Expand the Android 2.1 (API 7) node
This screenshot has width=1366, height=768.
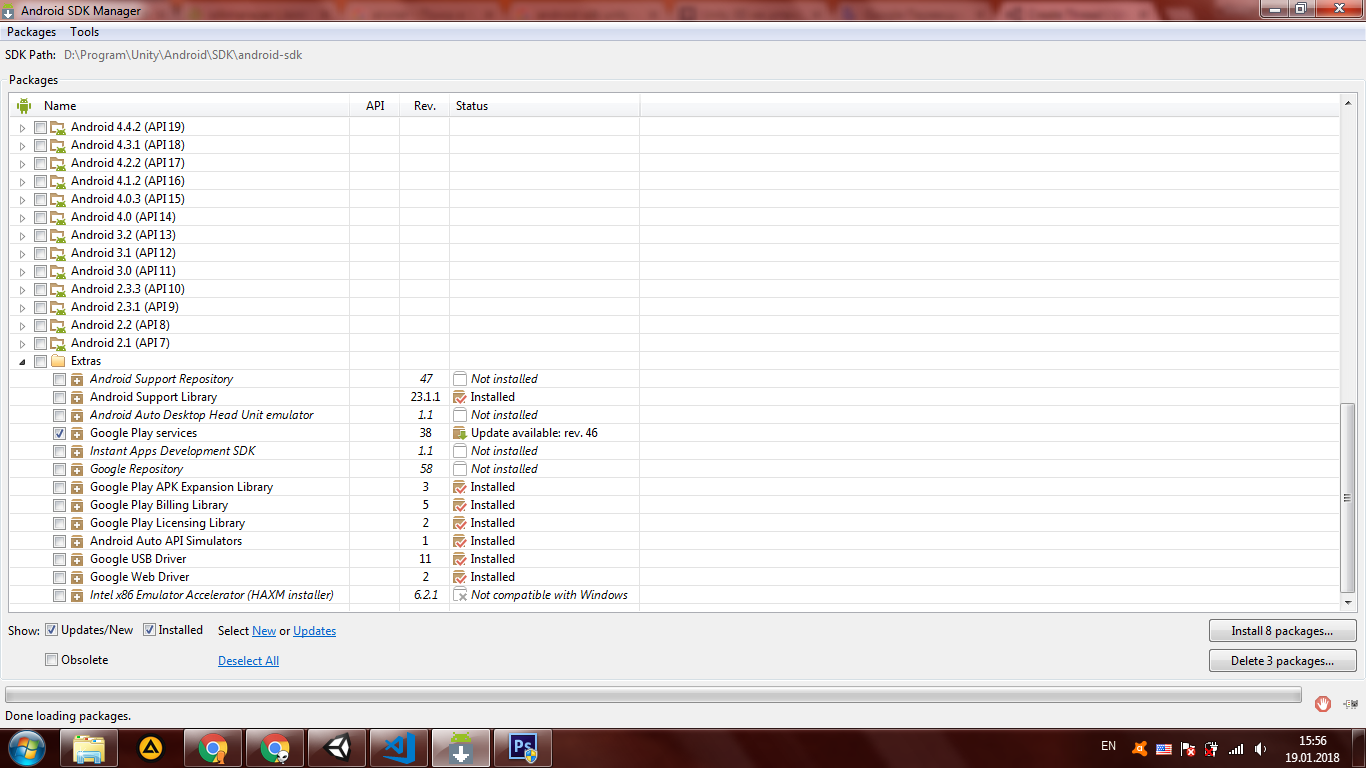point(22,344)
